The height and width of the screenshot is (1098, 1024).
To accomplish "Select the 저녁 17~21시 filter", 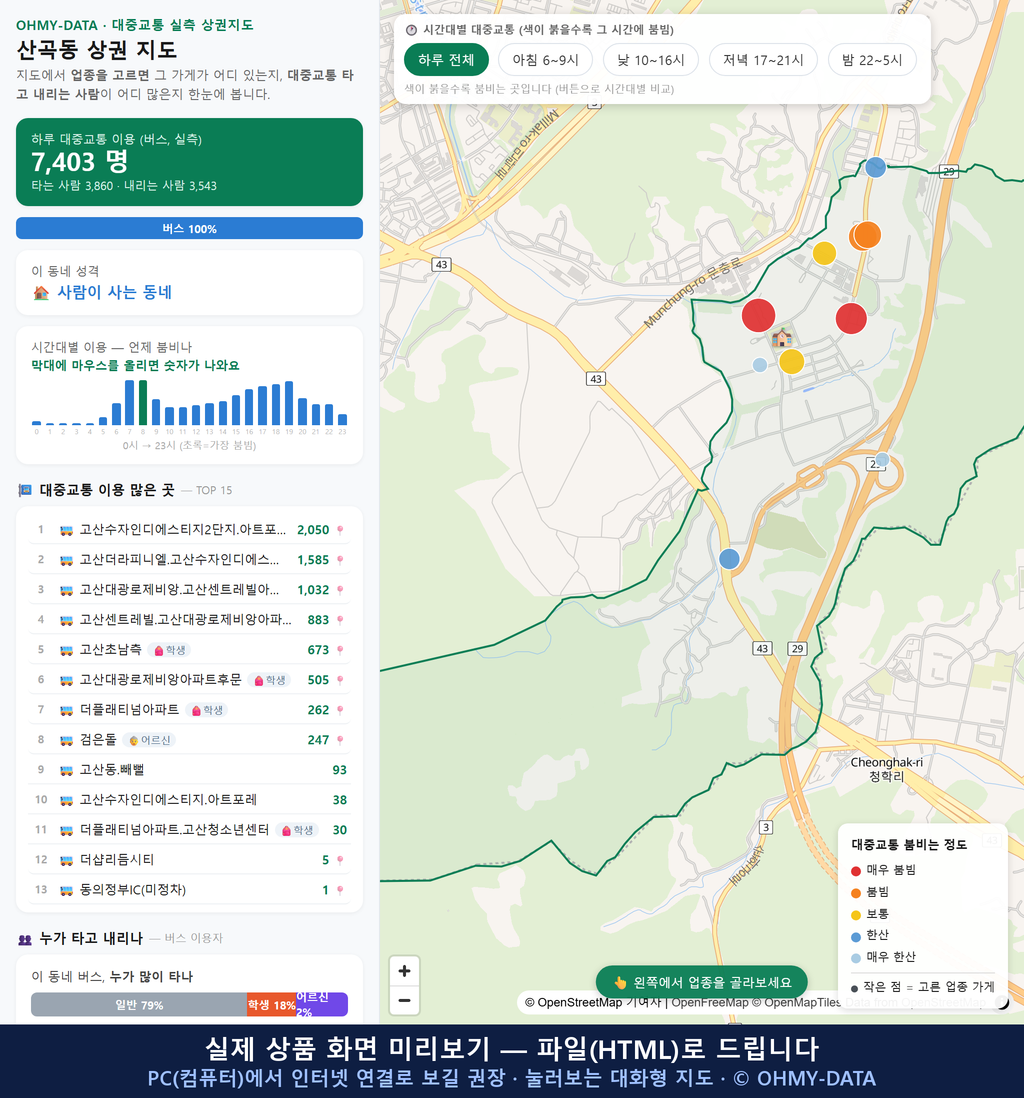I will (x=763, y=60).
